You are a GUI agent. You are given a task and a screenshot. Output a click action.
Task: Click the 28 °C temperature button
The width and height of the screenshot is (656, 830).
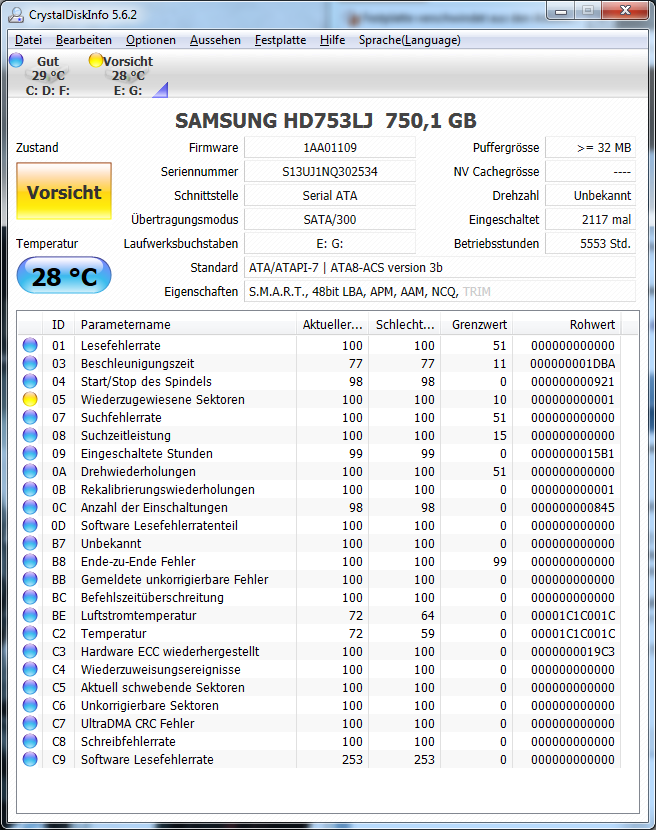coord(64,276)
